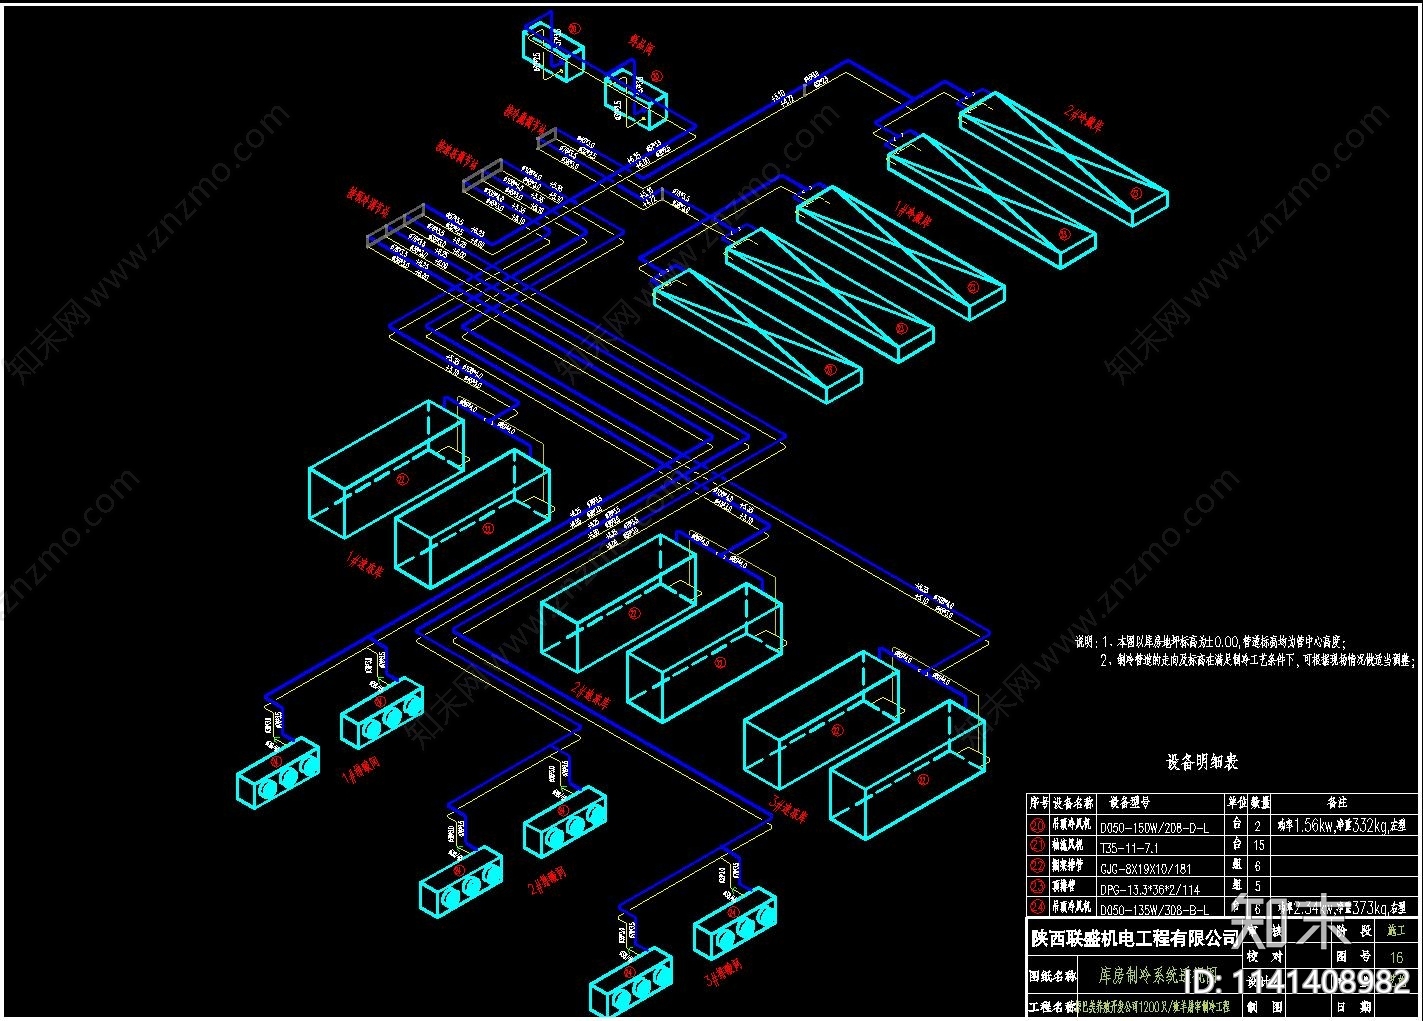Select model text D050-135W/3DB-B-L
Viewport: 1423px width, 1021px height.
click(x=1155, y=910)
